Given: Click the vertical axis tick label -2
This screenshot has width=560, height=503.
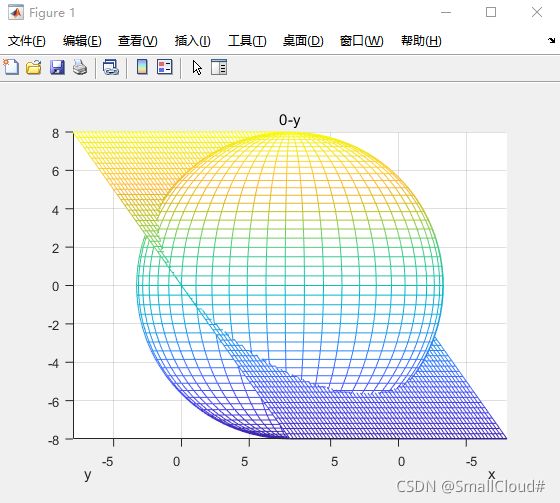Looking at the screenshot, I should tap(54, 325).
